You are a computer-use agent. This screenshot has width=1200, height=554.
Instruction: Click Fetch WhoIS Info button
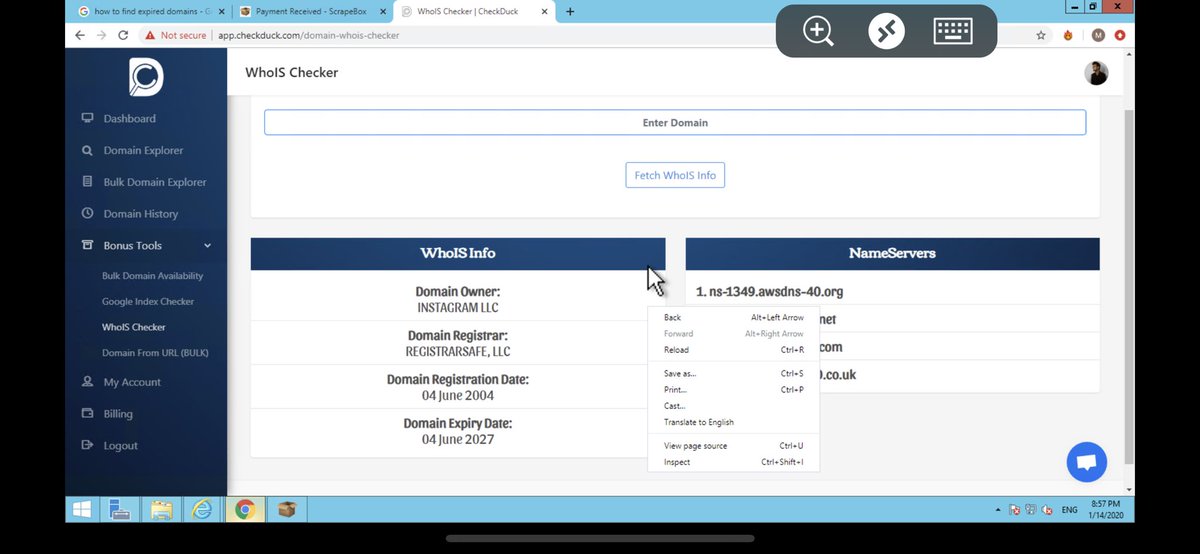[x=675, y=175]
